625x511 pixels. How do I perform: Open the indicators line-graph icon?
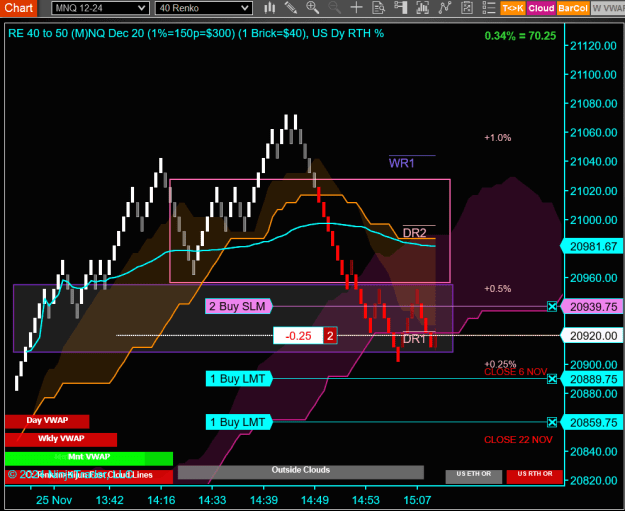tap(444, 8)
